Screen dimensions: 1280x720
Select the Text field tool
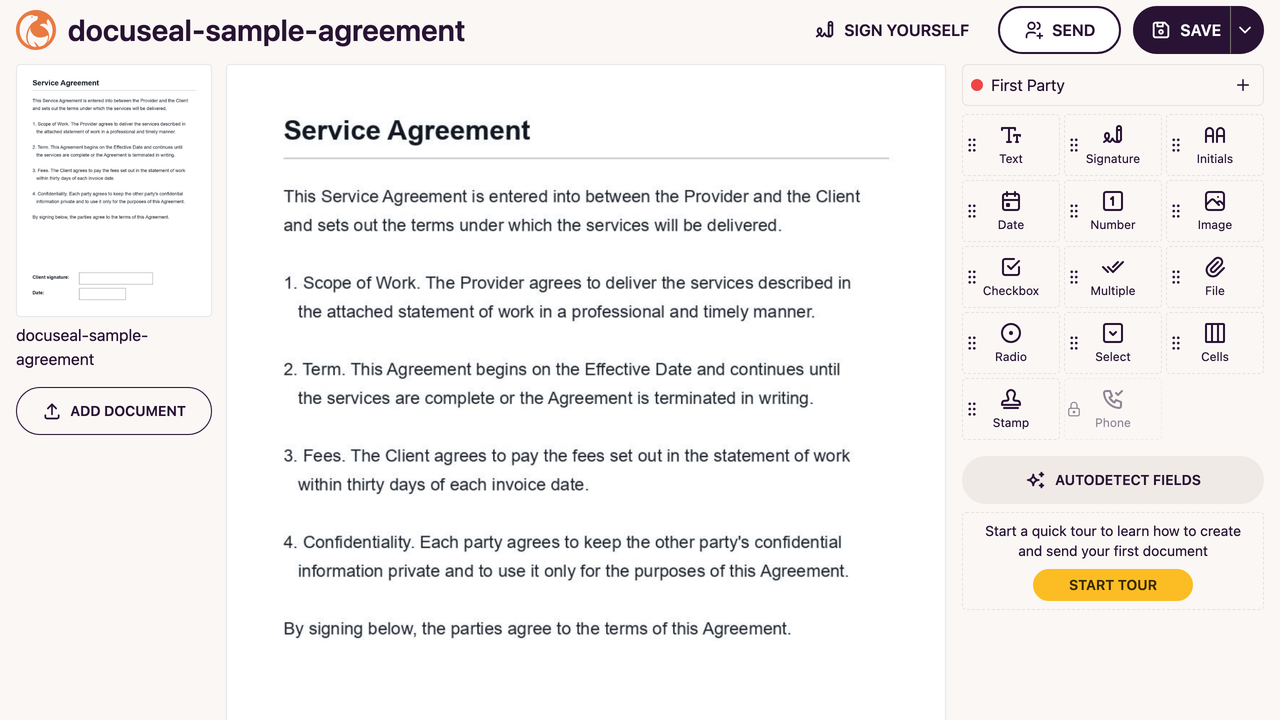point(1011,145)
